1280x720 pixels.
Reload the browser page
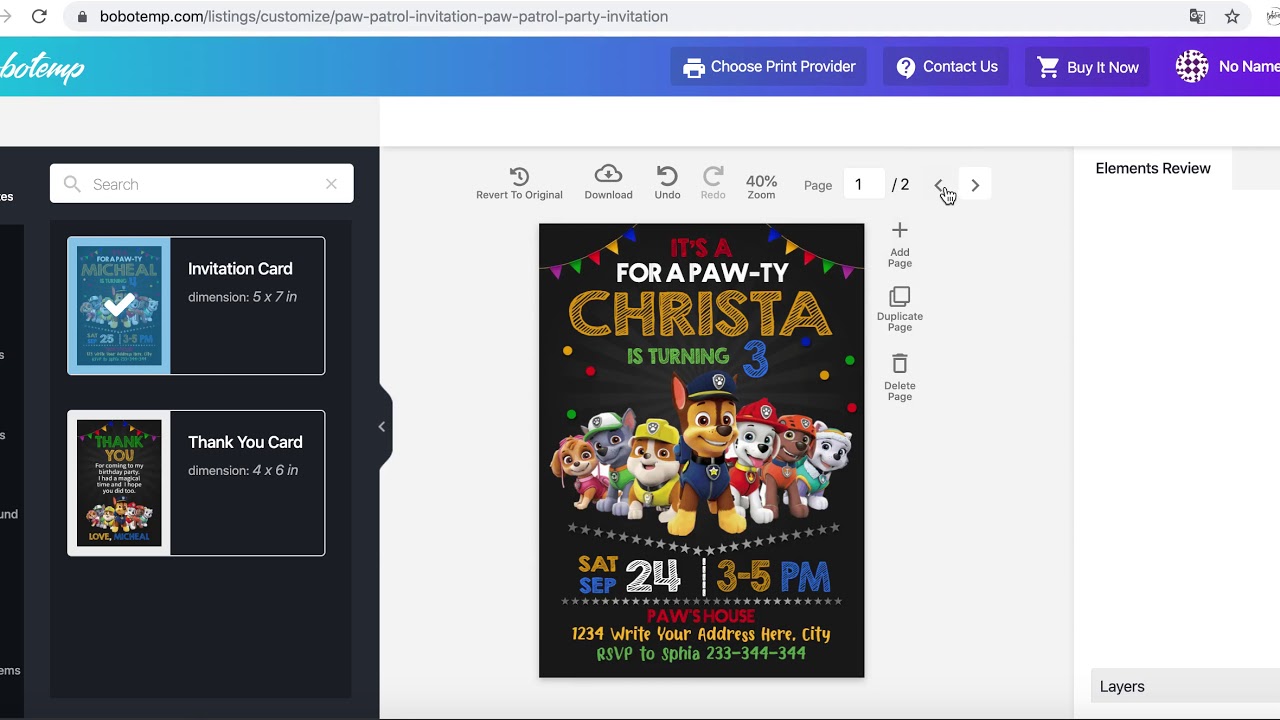[39, 16]
